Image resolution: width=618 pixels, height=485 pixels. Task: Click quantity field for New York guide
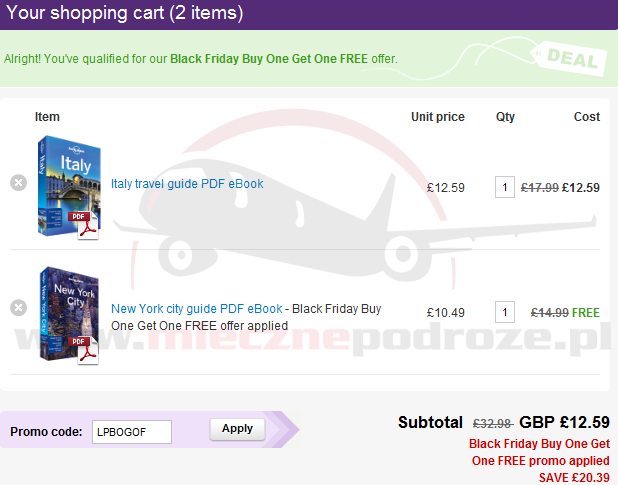[x=505, y=313]
